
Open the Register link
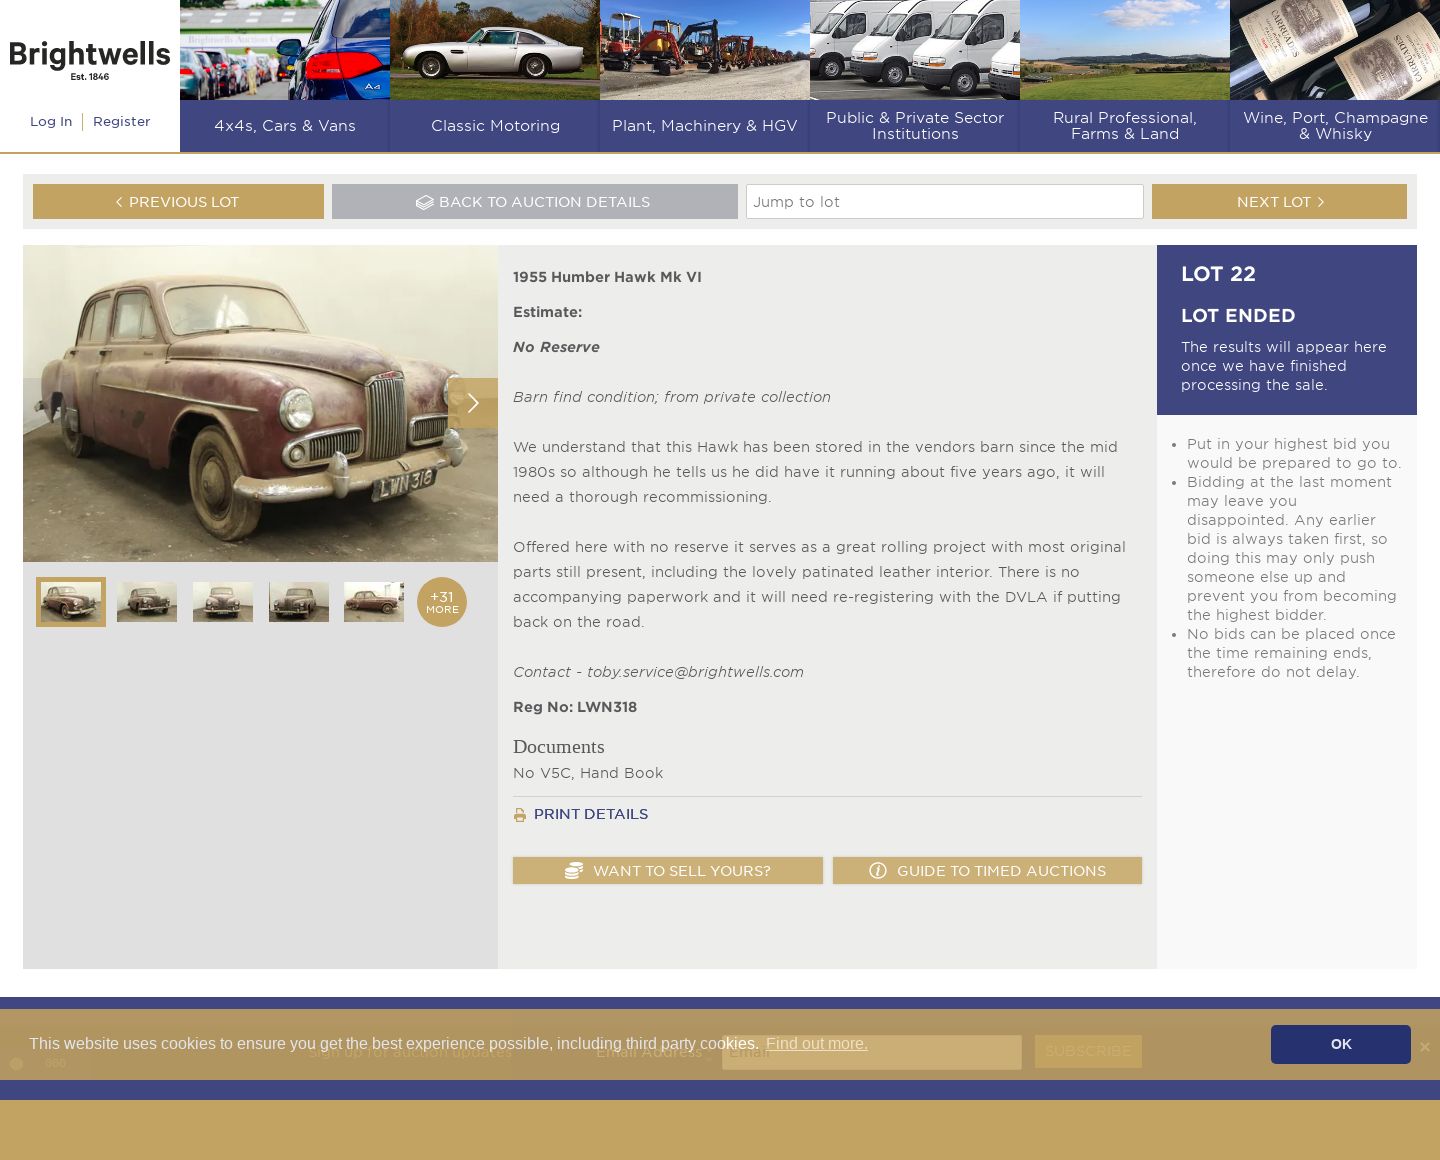pyautogui.click(x=121, y=122)
